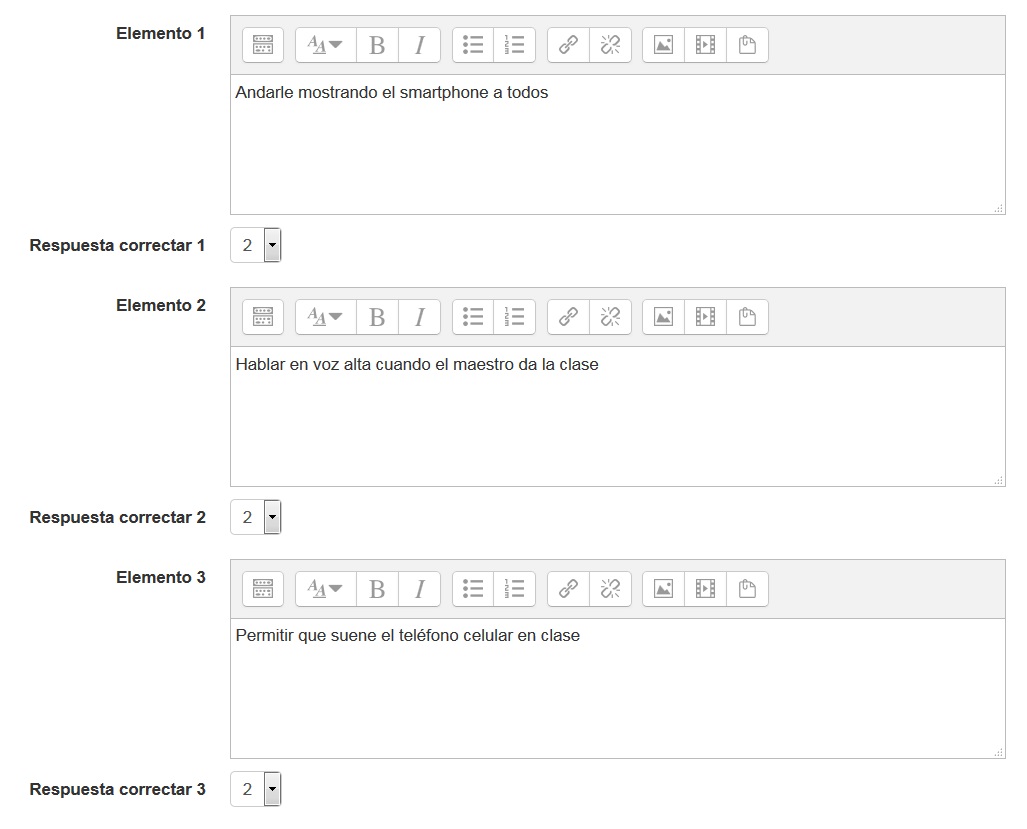Toggle bold in the Elemento 3 toolbar
Screen dimensions: 1027x829
(376, 588)
